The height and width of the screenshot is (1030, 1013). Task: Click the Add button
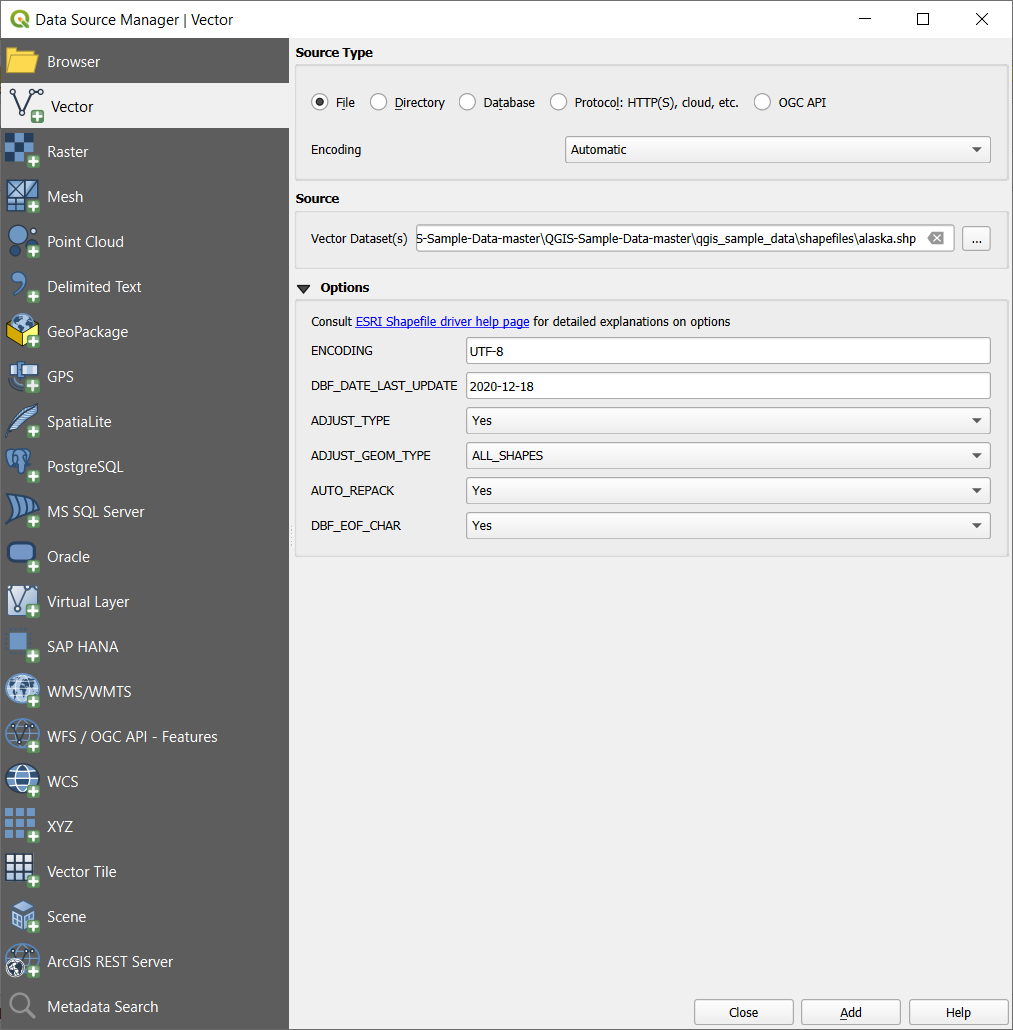(x=850, y=1011)
